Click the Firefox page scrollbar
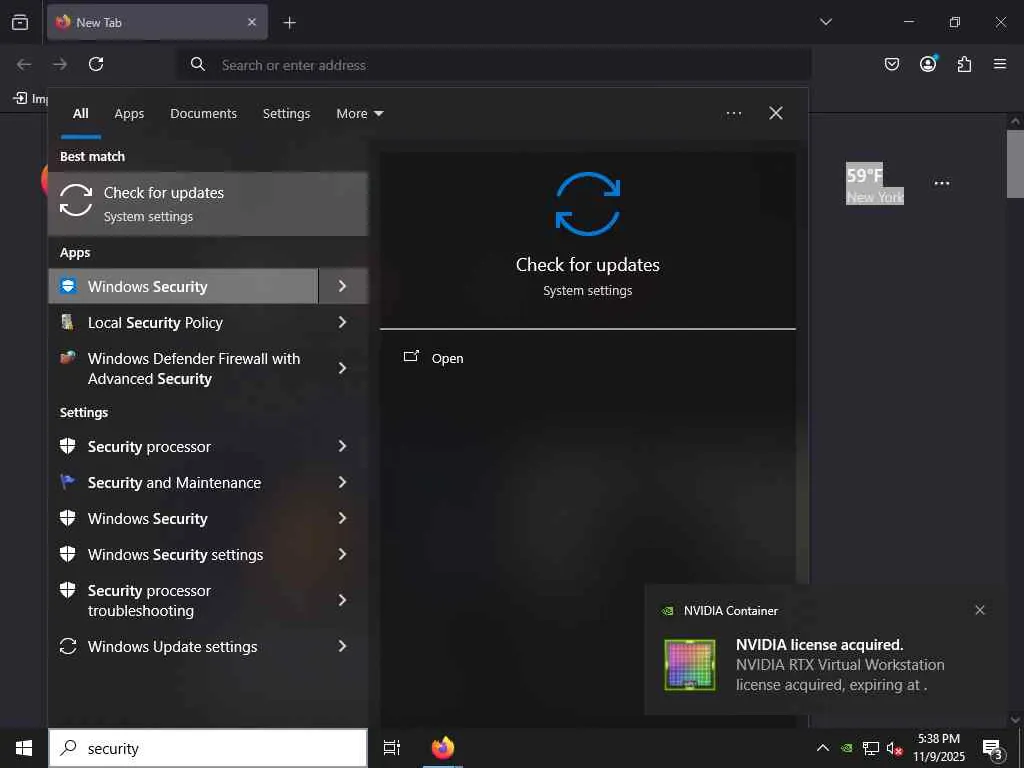 point(1015,163)
